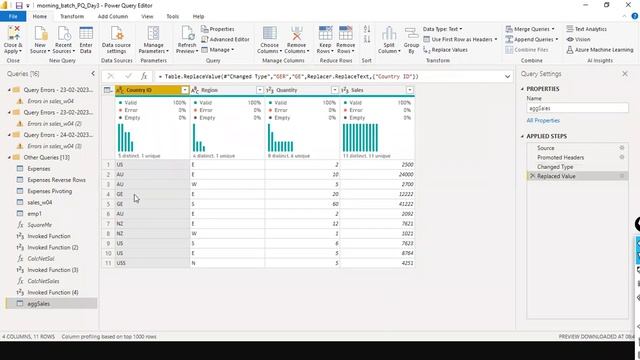Sort the column ascending

click(367, 29)
